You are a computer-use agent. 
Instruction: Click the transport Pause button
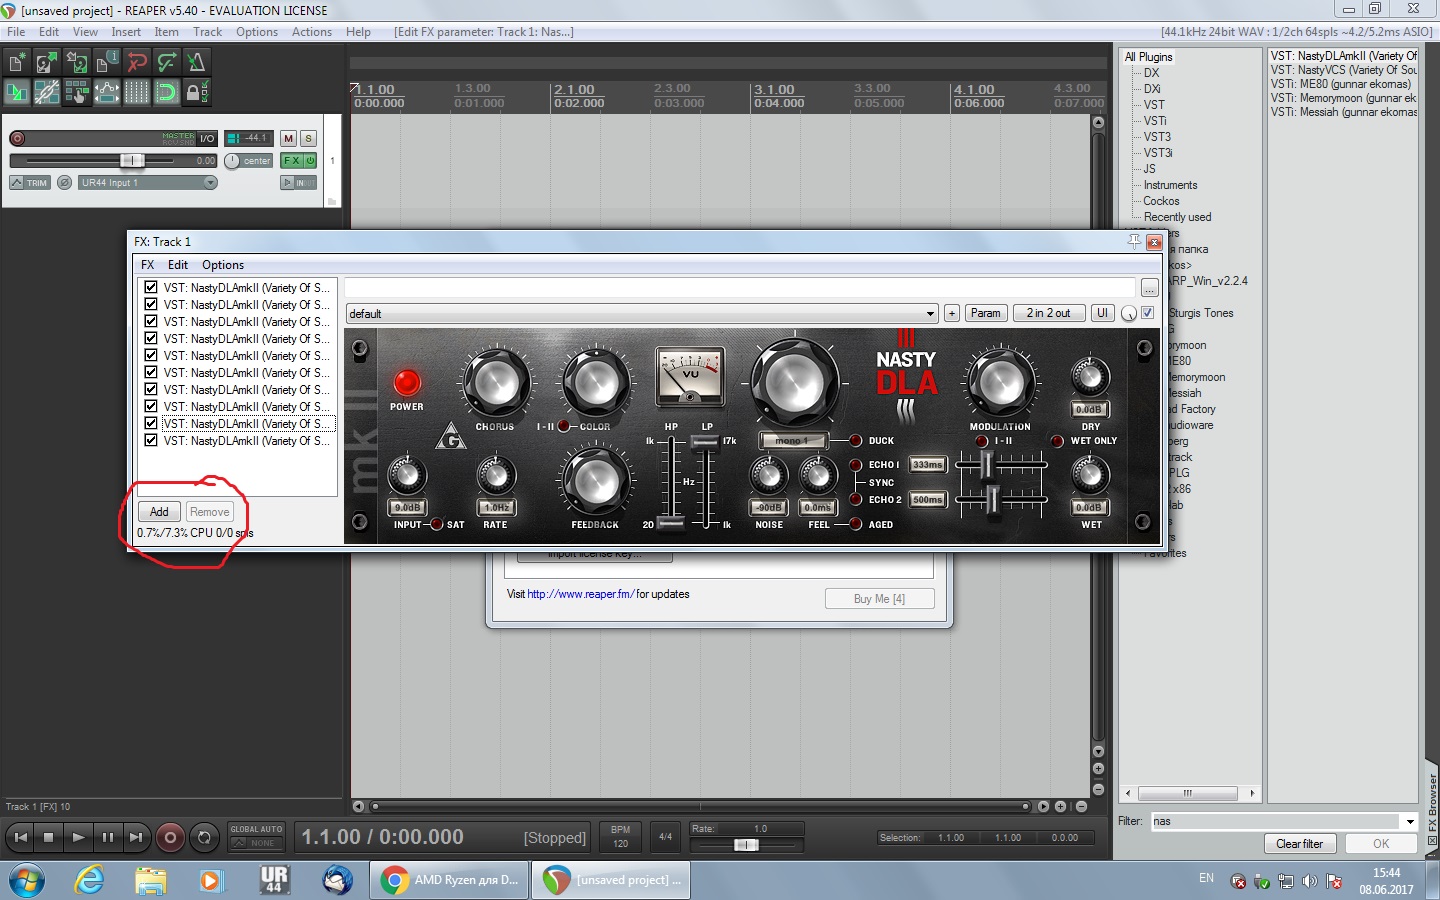click(x=107, y=837)
